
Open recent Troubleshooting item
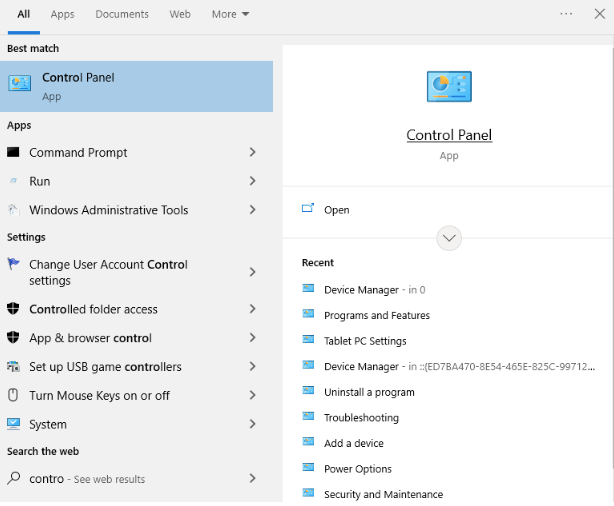(x=361, y=418)
